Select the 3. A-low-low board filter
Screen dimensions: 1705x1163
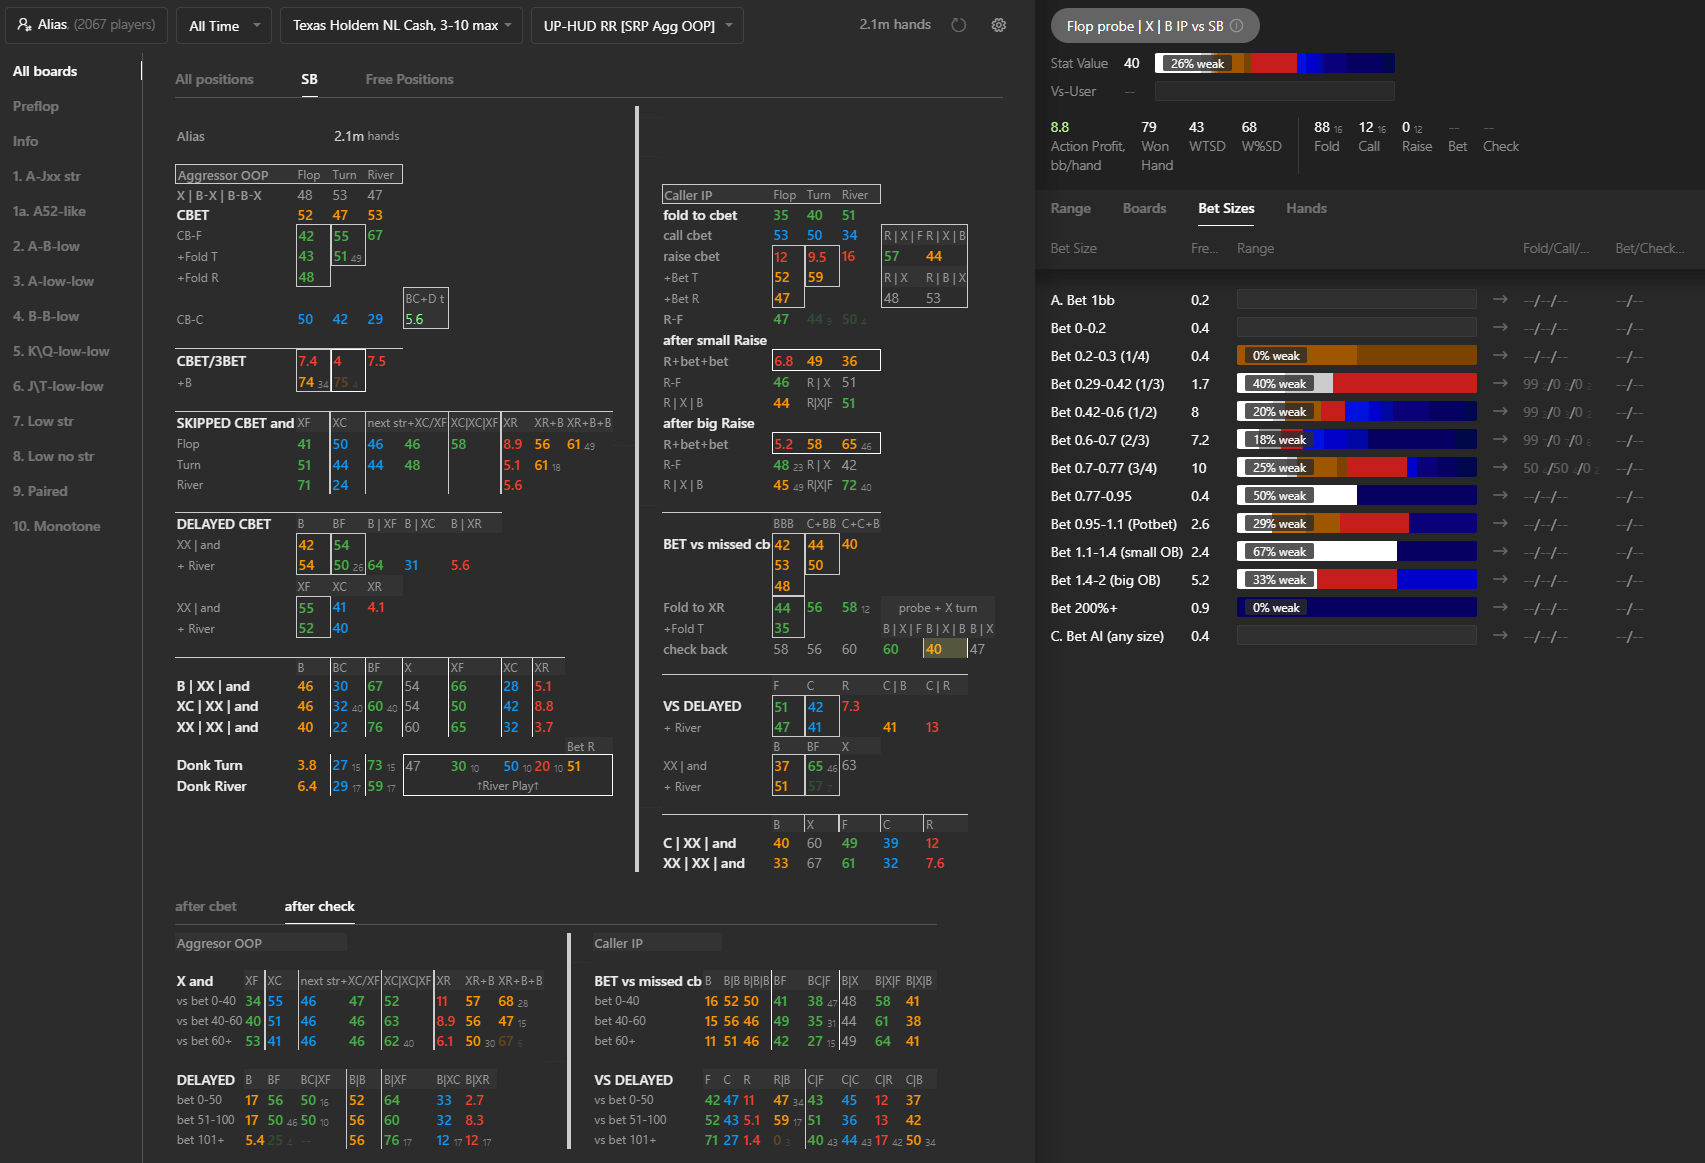pos(53,281)
